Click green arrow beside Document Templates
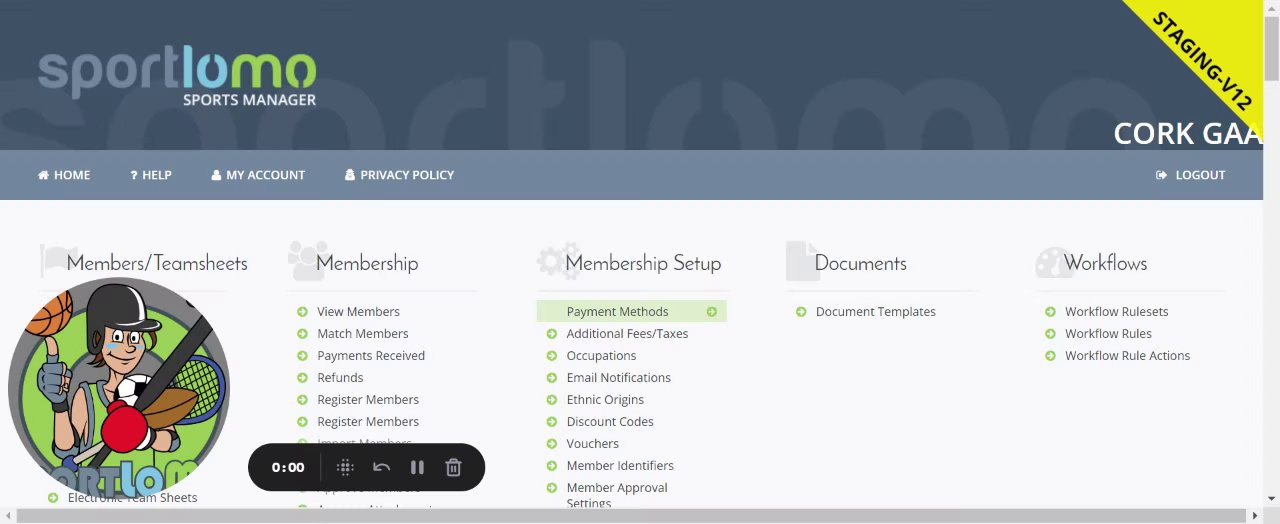Viewport: 1280px width, 524px height. (x=801, y=312)
